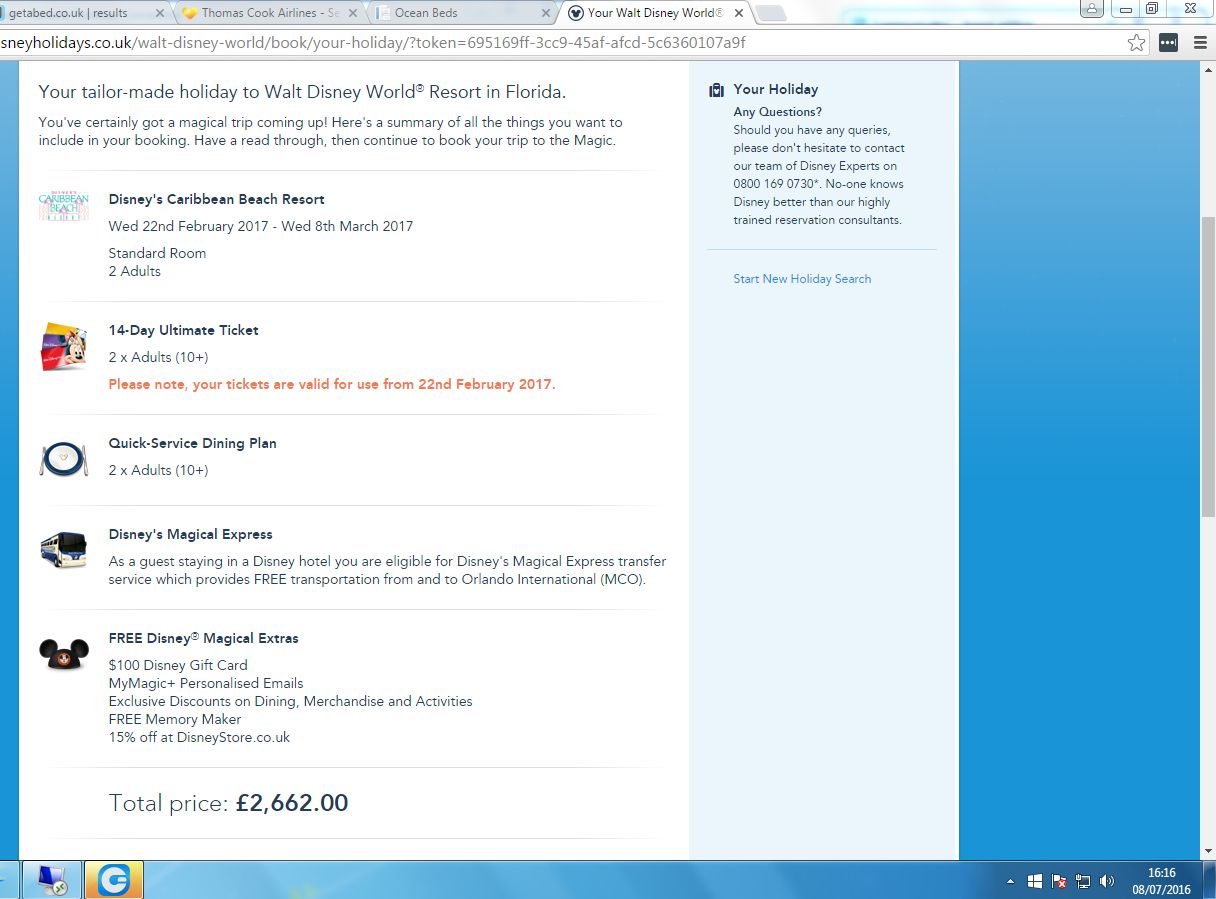
Task: Show hidden system tray icons
Action: (1011, 881)
